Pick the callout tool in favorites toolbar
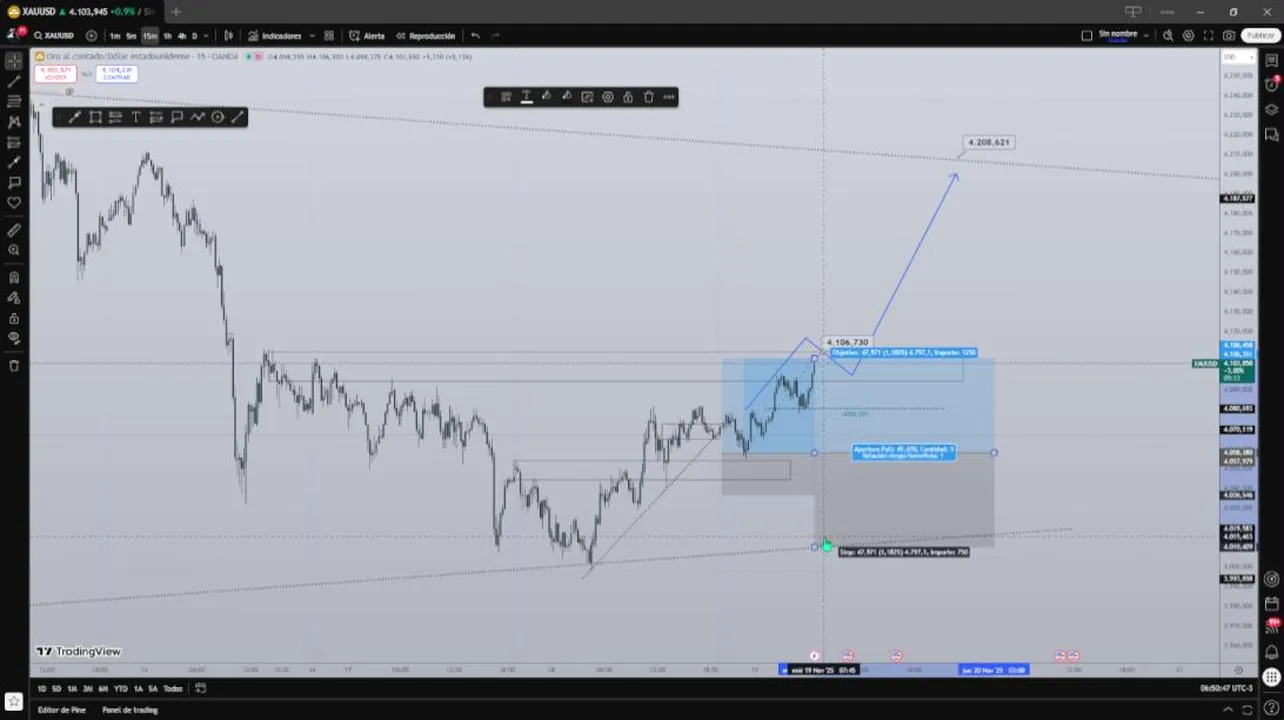1284x720 pixels. [x=177, y=117]
